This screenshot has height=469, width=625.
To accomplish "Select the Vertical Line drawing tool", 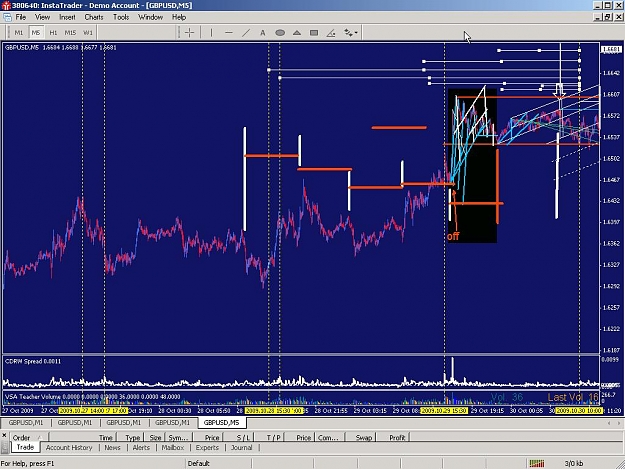I will click(x=211, y=33).
